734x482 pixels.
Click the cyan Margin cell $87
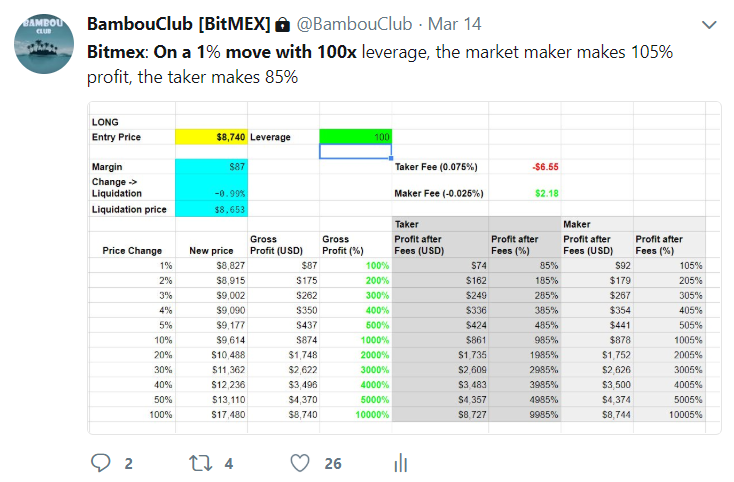click(x=212, y=167)
